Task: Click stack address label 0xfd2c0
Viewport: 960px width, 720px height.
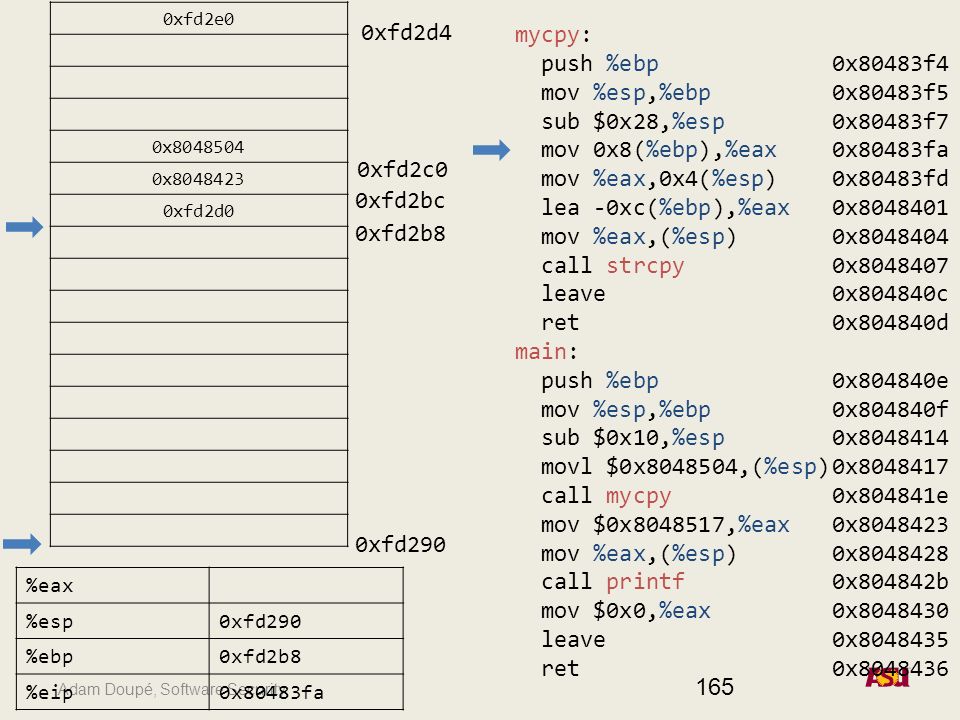Action: click(x=402, y=170)
